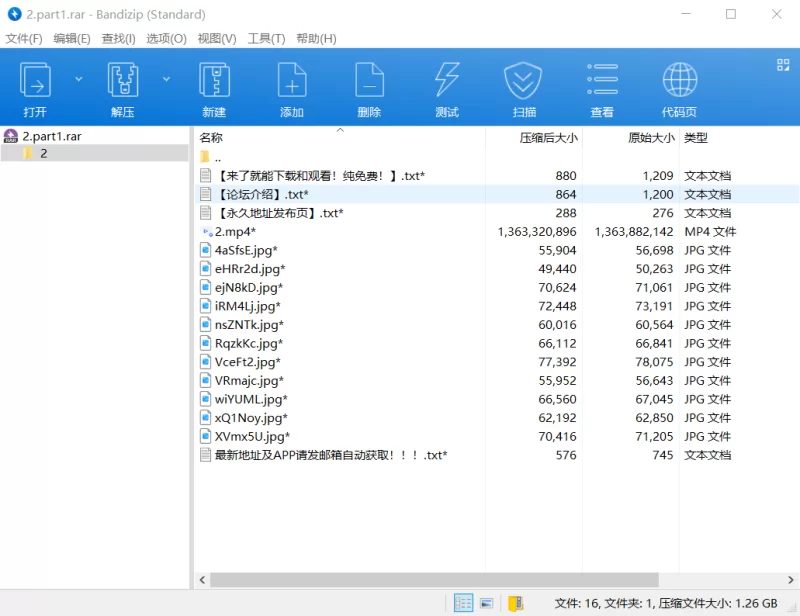The width and height of the screenshot is (800, 616).
Task: Click the VceFt2.jpg image icon
Action: pyautogui.click(x=205, y=362)
